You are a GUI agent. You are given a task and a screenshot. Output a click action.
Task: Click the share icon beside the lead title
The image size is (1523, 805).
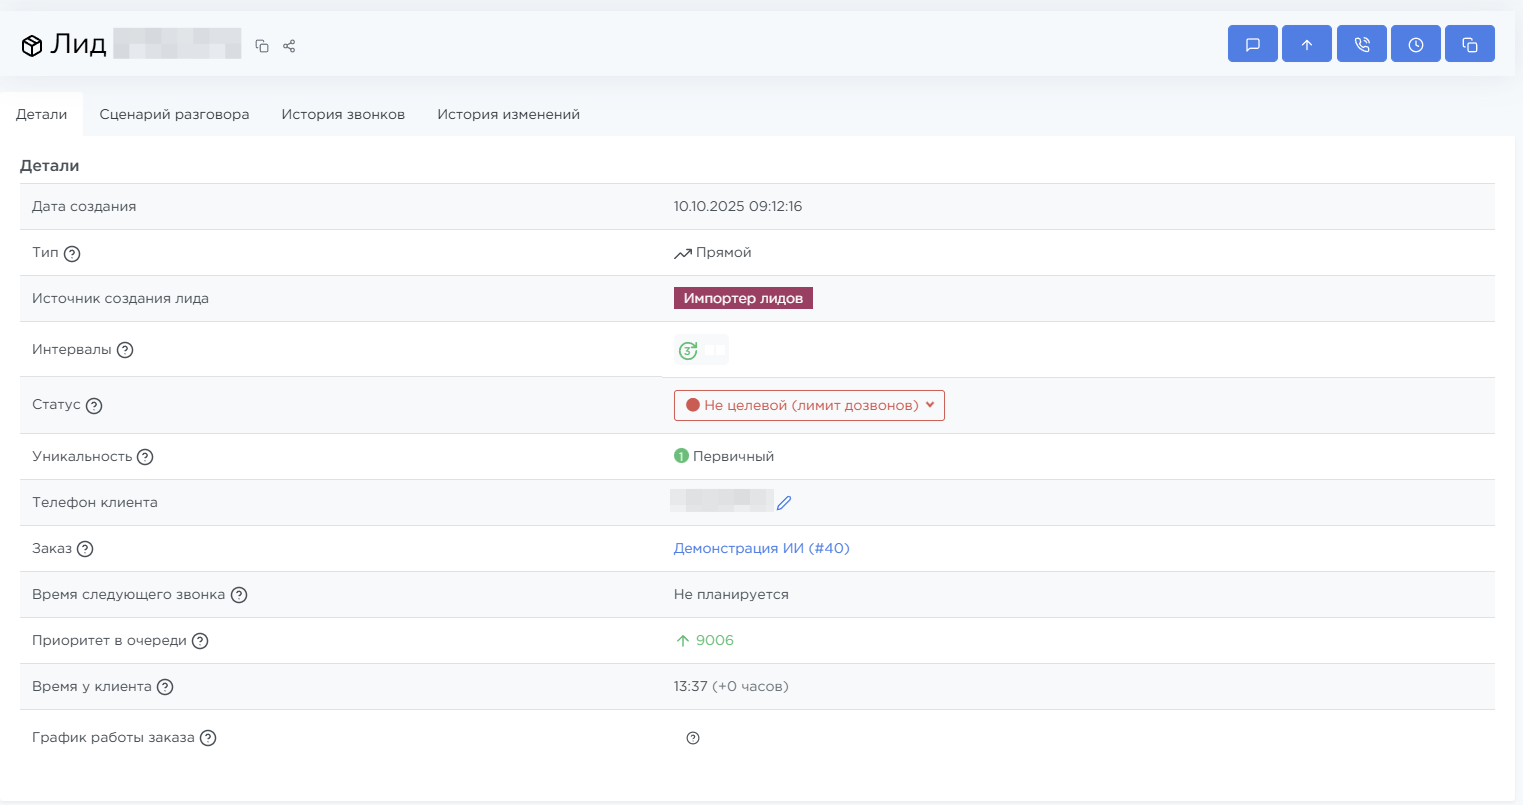pyautogui.click(x=289, y=46)
